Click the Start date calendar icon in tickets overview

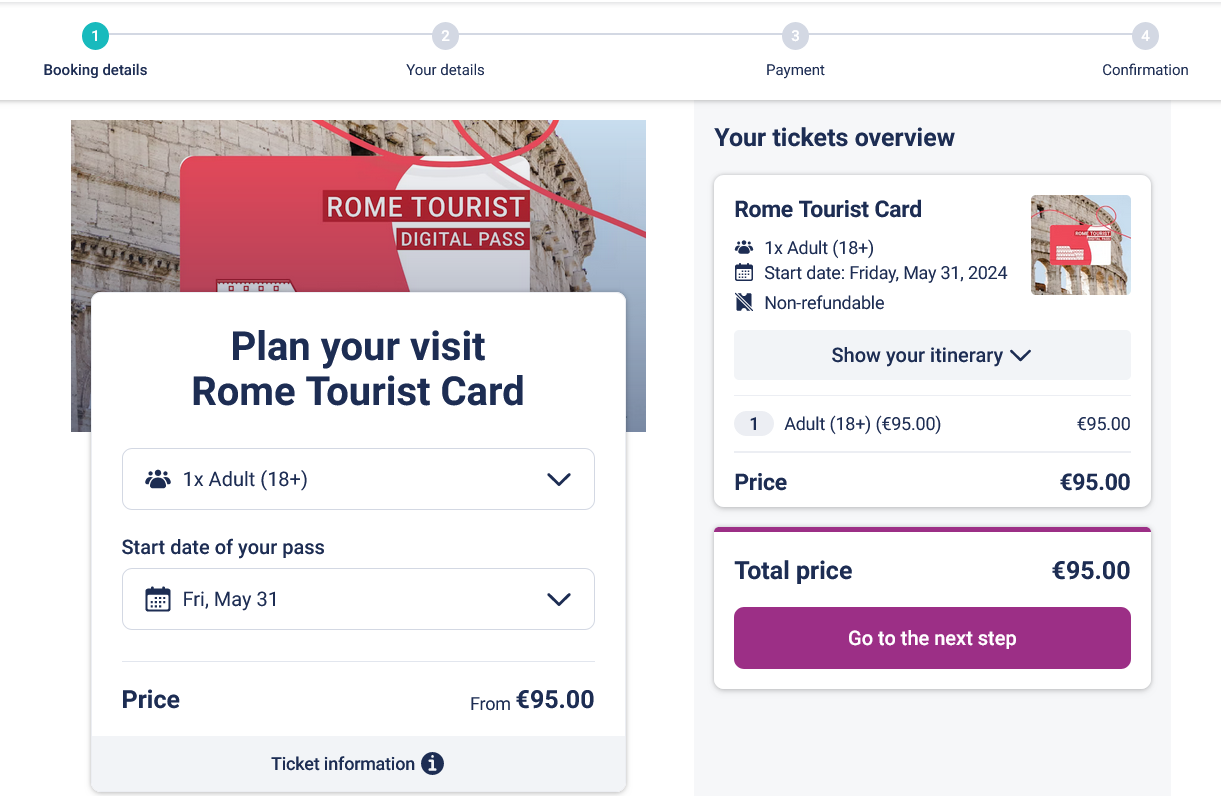(x=743, y=272)
